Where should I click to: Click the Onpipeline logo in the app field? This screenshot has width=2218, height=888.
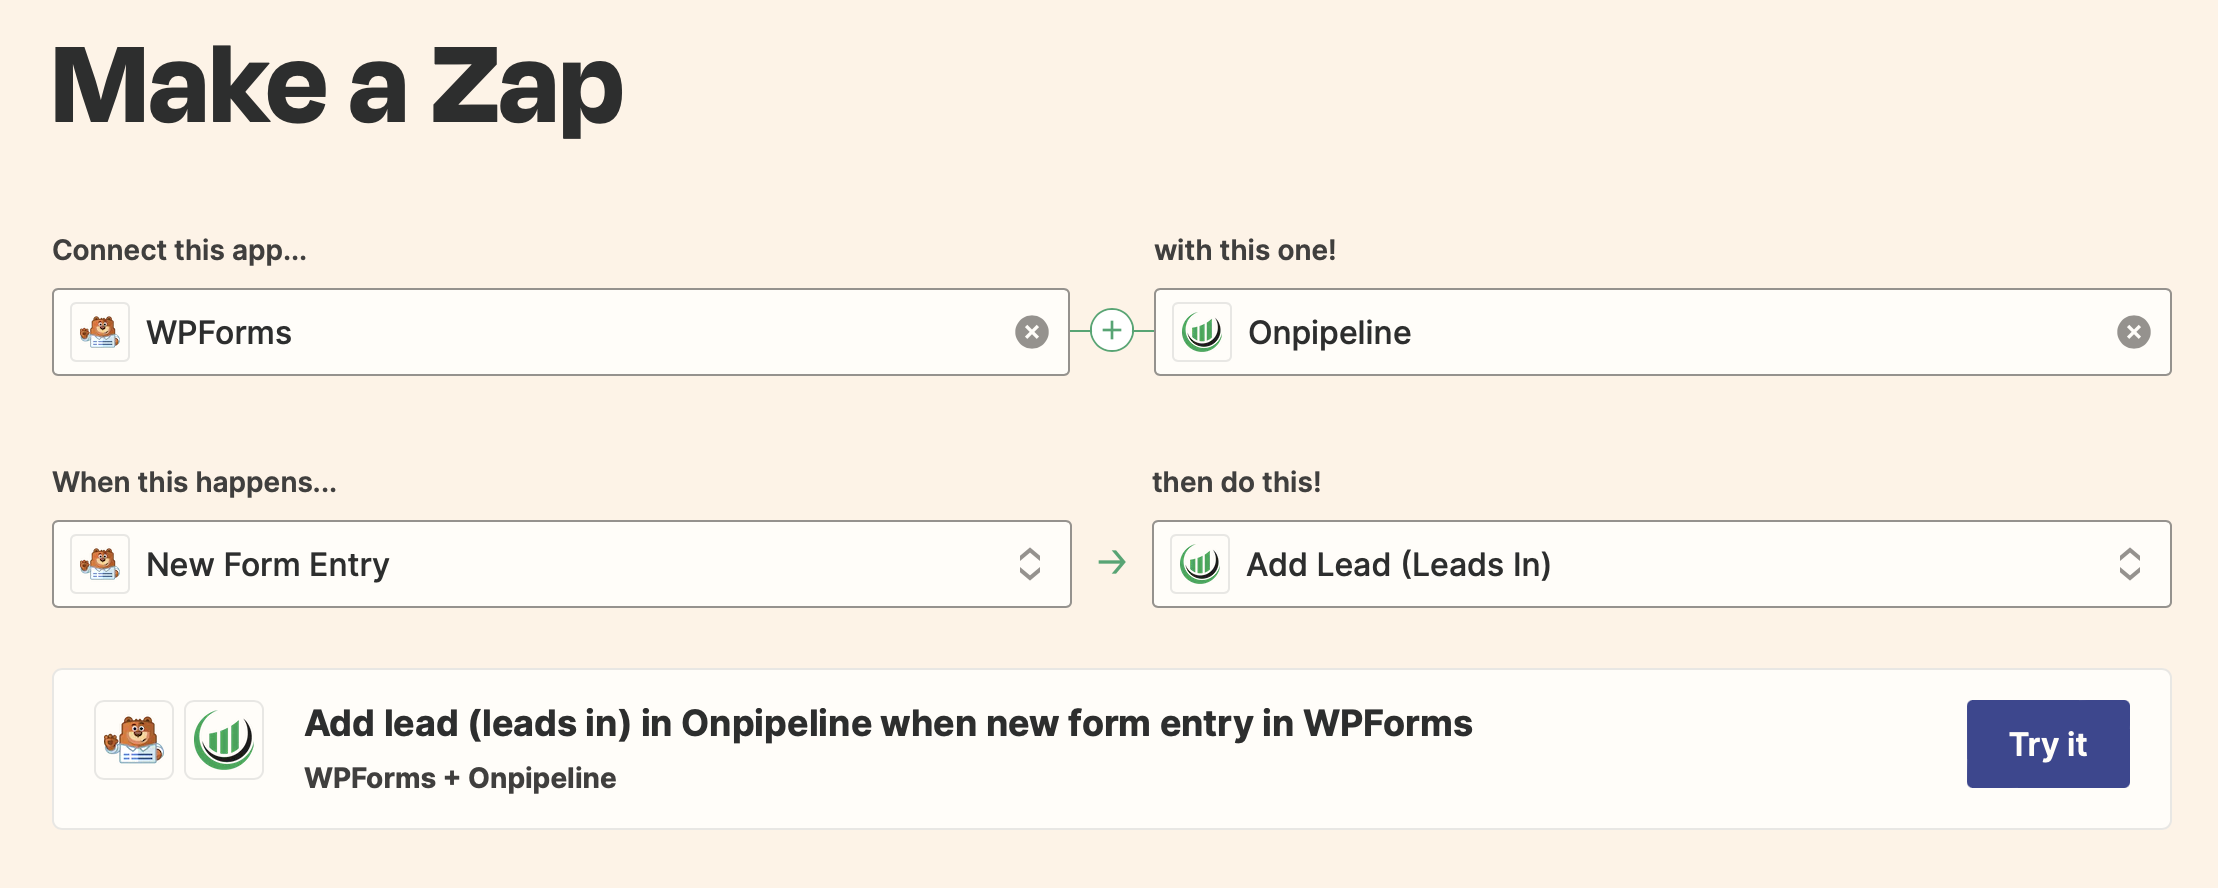tap(1202, 332)
